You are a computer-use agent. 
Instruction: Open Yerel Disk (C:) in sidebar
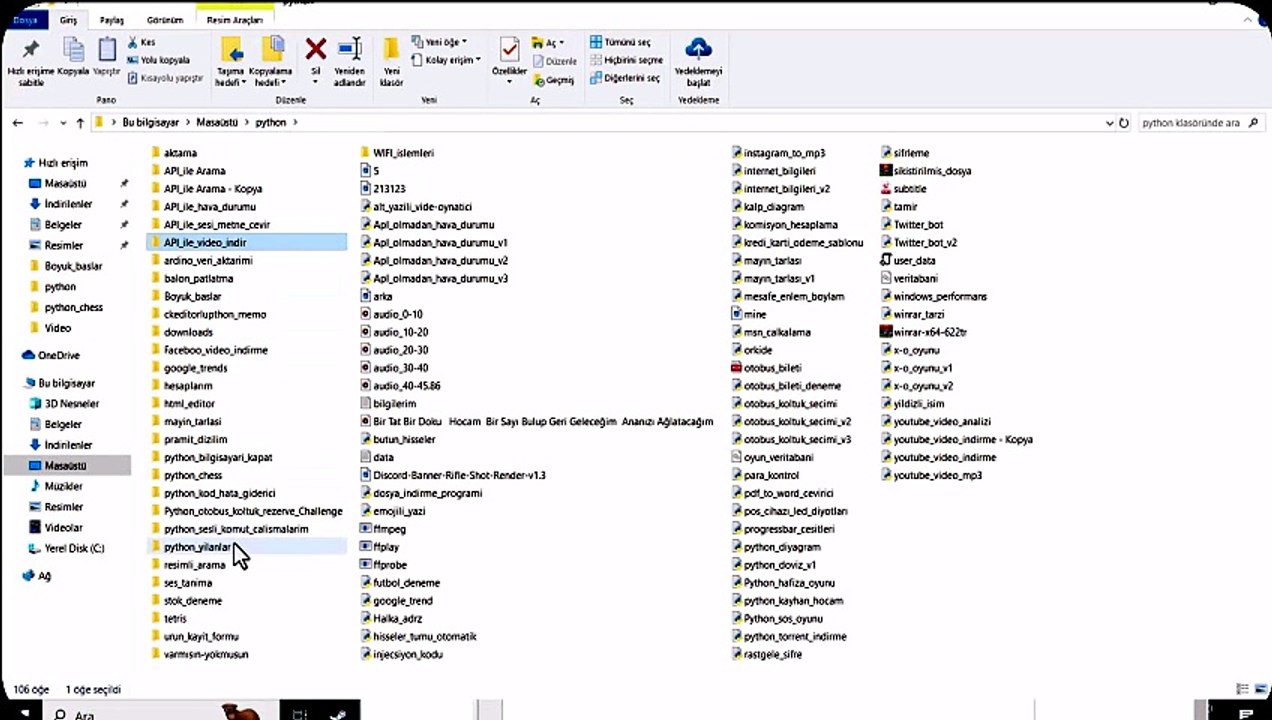66,548
